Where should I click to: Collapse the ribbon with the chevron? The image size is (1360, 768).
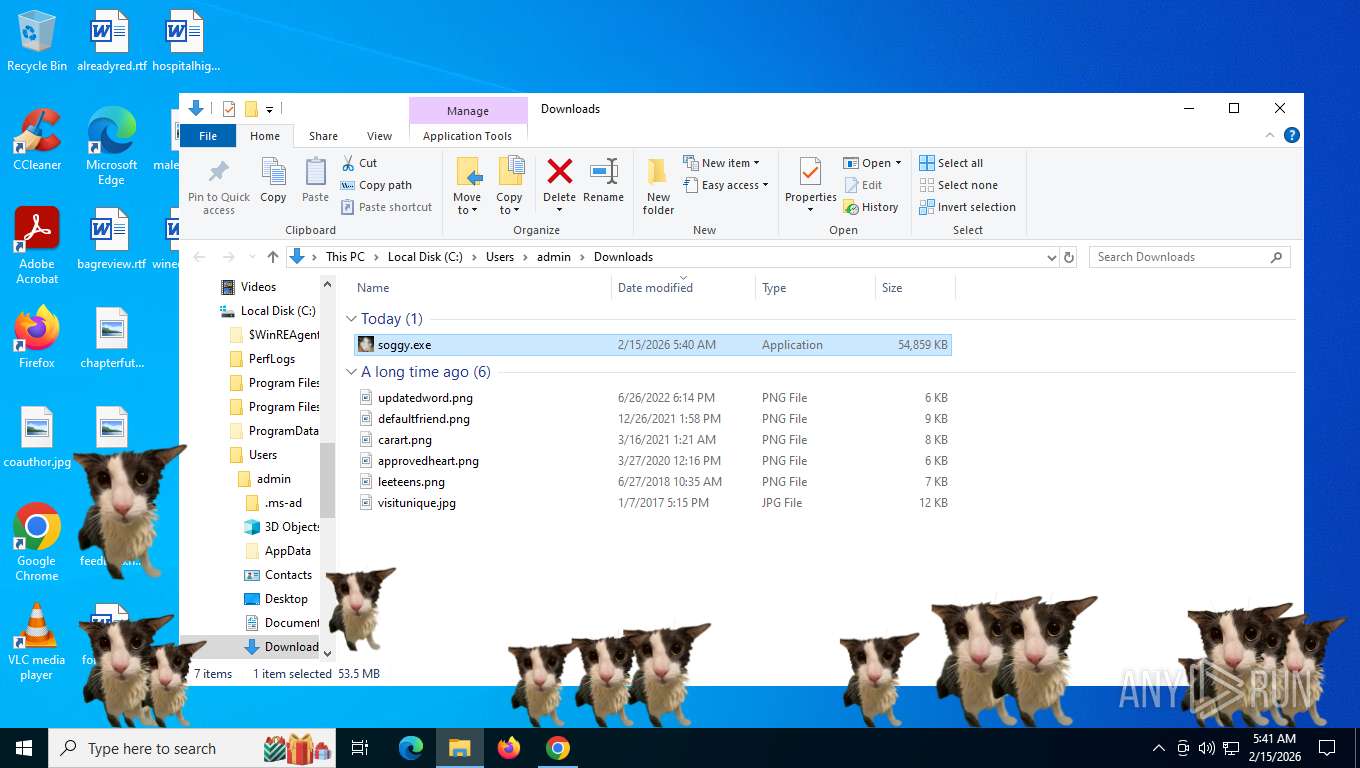pyautogui.click(x=1270, y=135)
